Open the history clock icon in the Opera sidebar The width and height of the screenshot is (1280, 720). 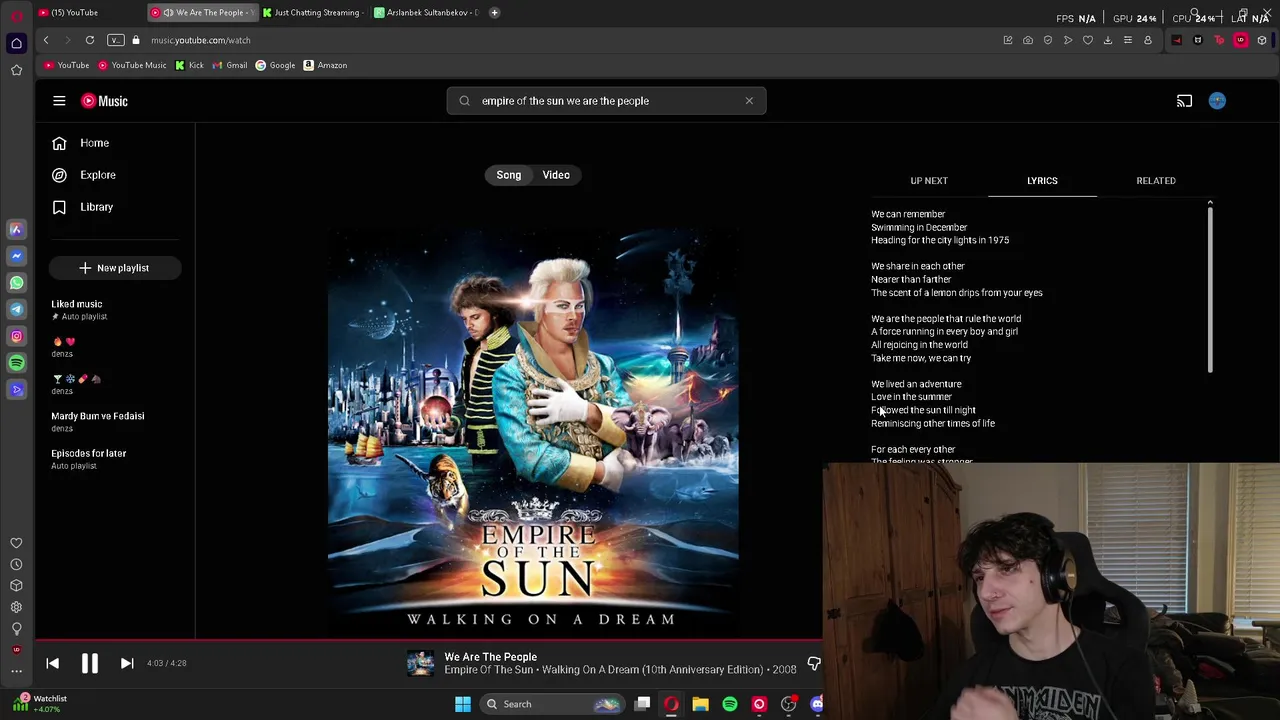16,564
